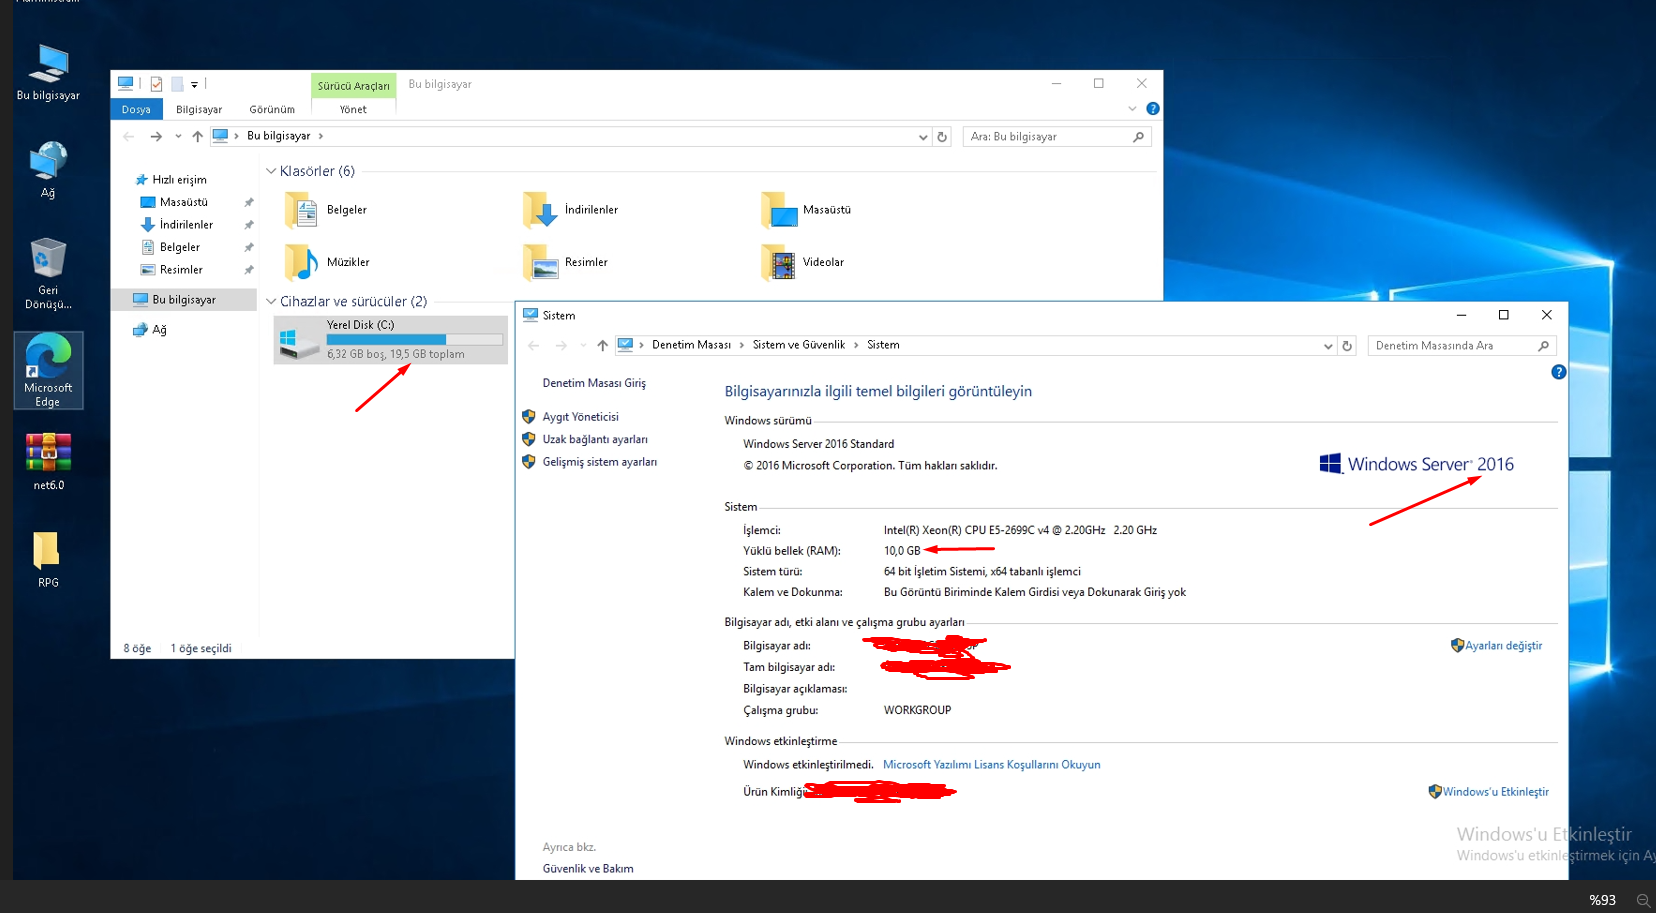Select the Müzikler folder in Klasörler
Screen dimensions: 1656x913
point(328,262)
